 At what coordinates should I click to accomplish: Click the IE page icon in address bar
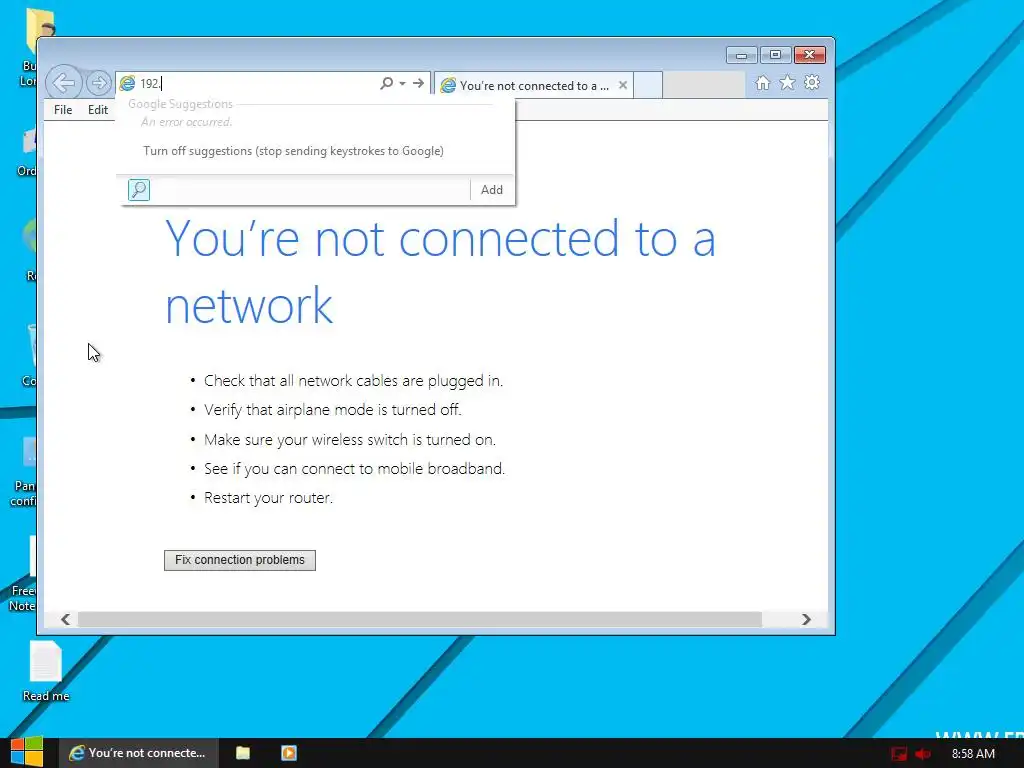click(127, 83)
